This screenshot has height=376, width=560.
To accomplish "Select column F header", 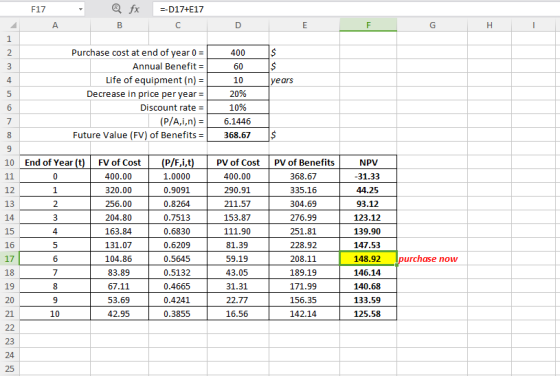I will tap(368, 25).
